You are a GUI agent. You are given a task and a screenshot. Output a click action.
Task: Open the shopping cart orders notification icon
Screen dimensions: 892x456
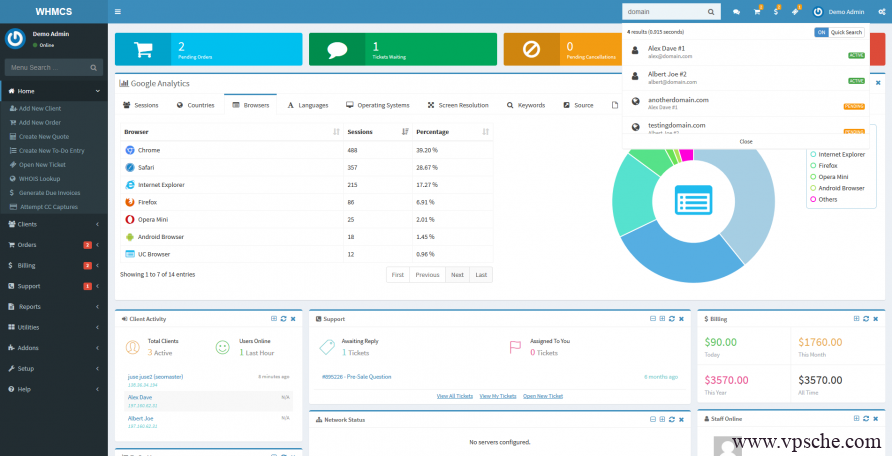point(757,12)
